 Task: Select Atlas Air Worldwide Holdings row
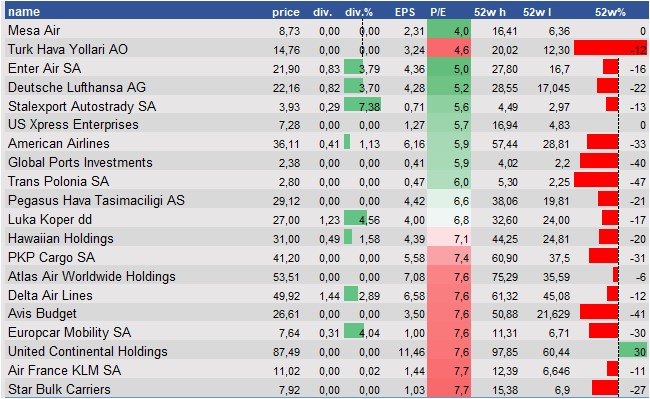pos(327,276)
